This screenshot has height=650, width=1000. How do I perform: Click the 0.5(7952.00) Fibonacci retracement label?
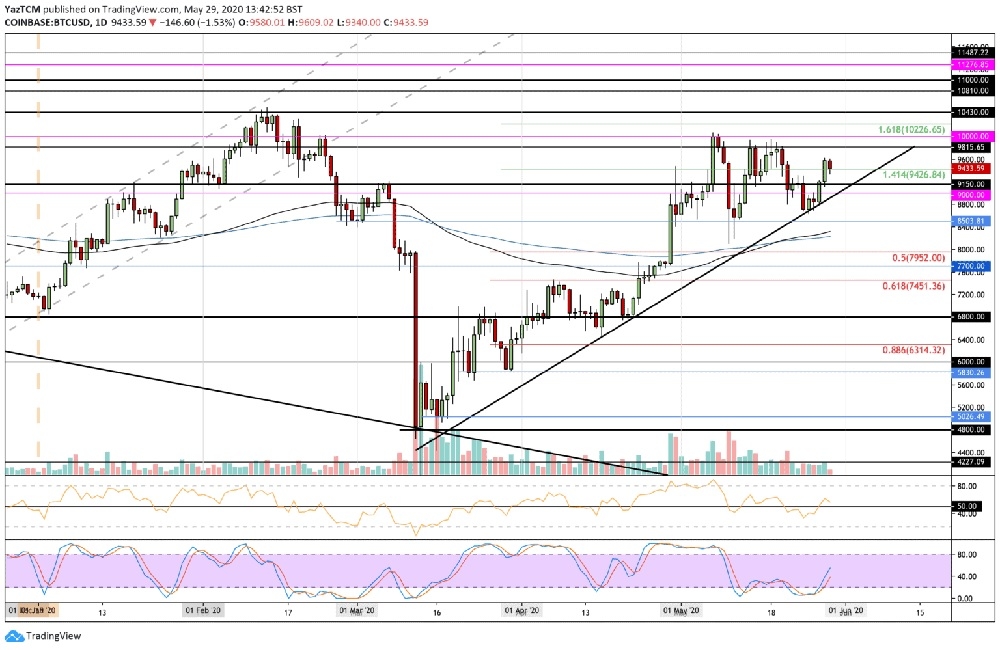(918, 258)
